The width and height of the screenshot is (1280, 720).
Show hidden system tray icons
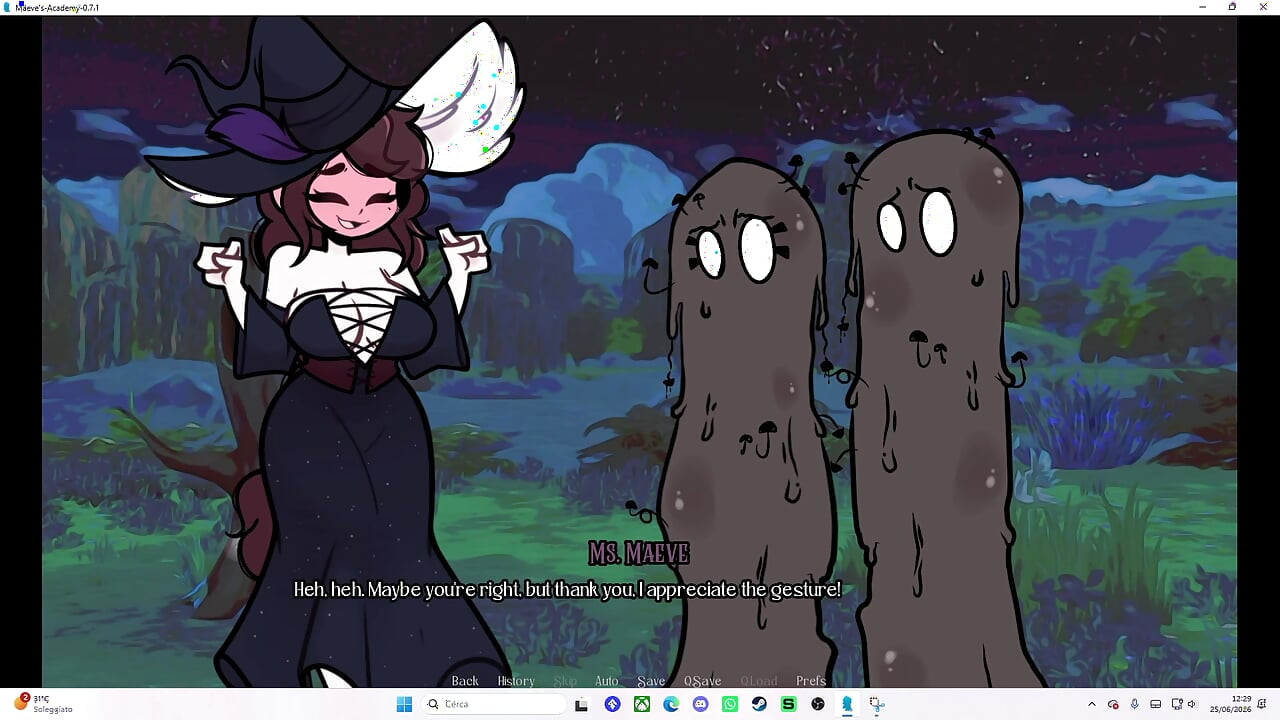[x=1092, y=704]
